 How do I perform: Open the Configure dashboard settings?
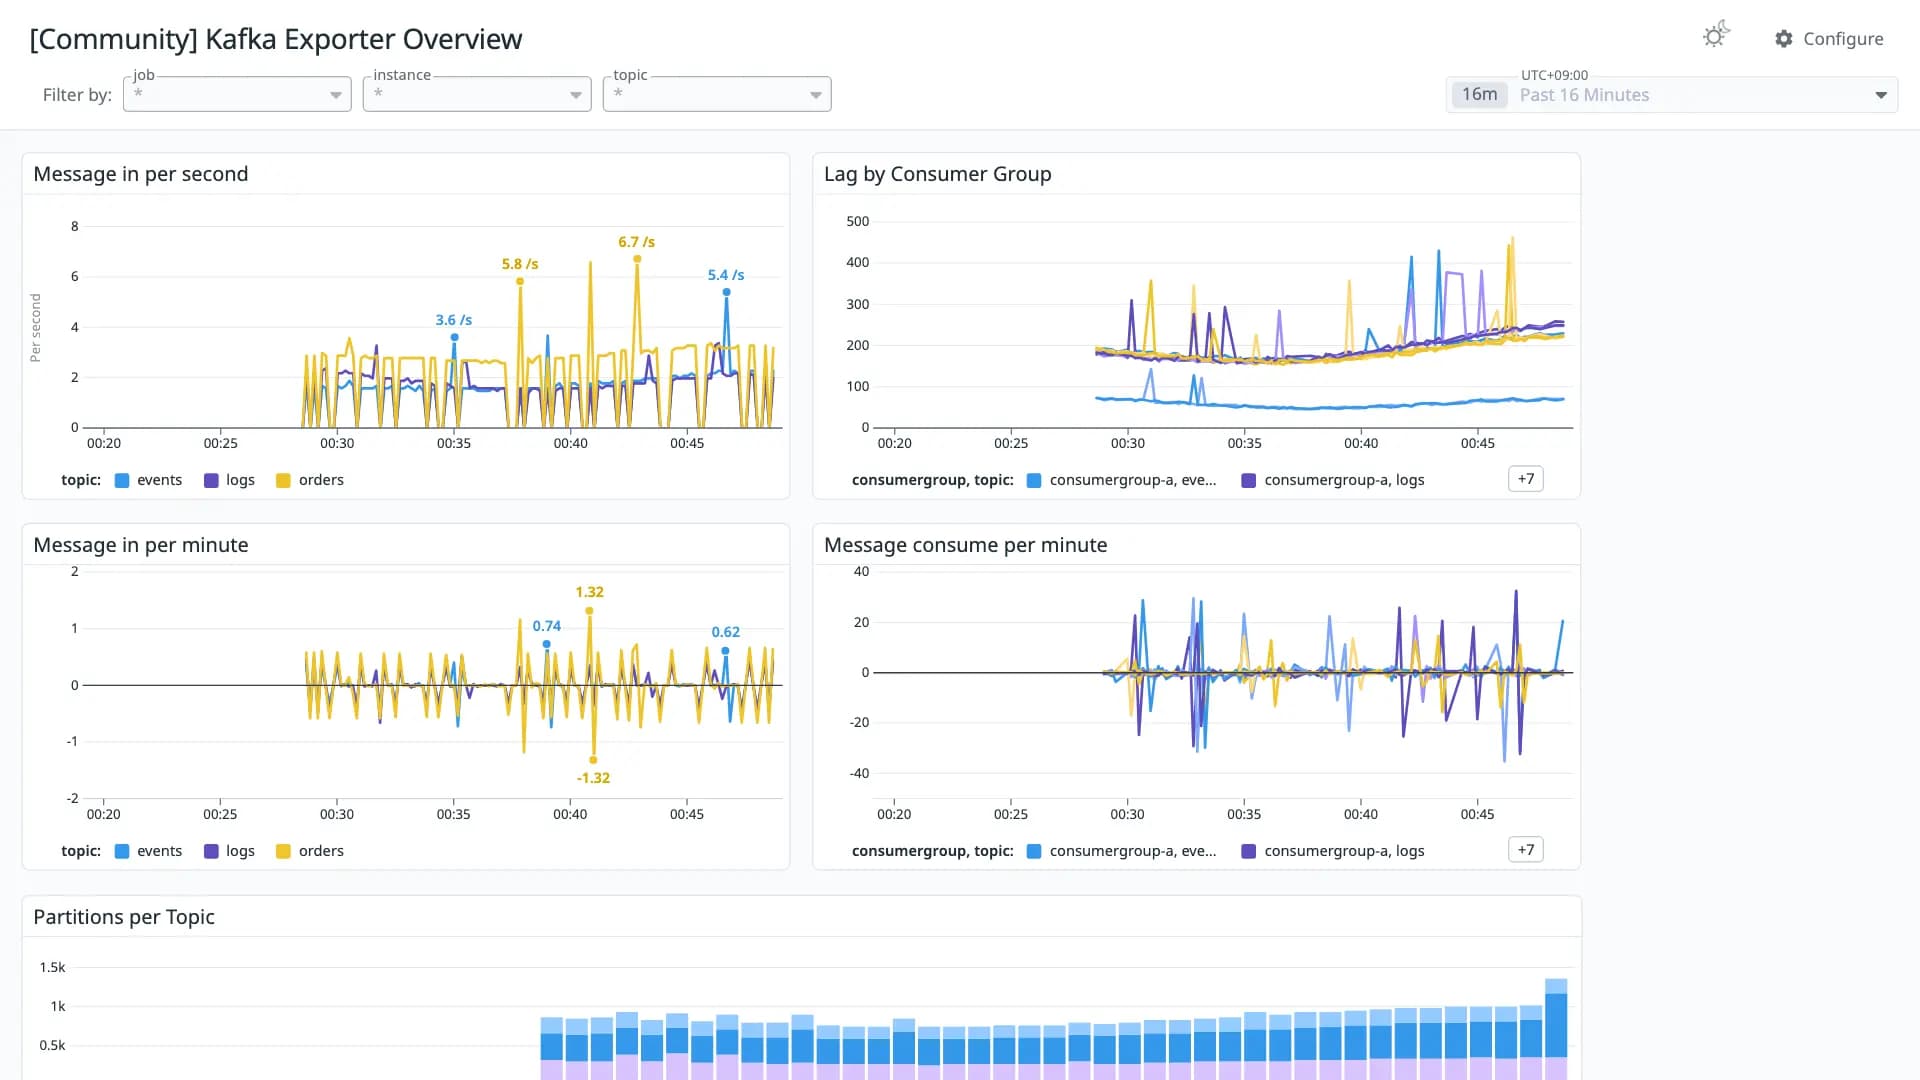1829,39
